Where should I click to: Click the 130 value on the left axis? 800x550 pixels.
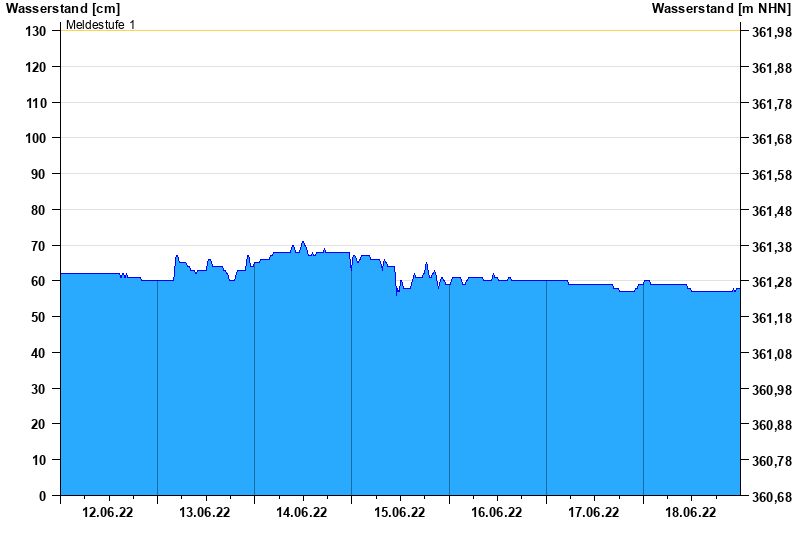[x=36, y=31]
